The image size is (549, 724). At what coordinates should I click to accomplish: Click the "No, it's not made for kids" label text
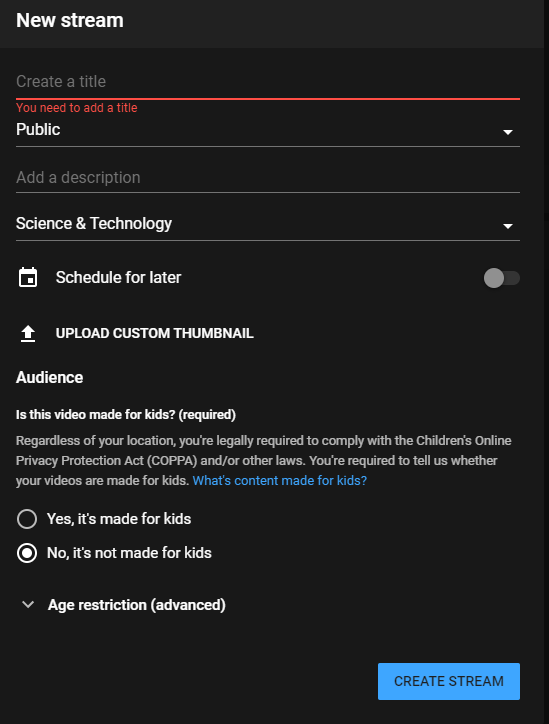point(129,553)
